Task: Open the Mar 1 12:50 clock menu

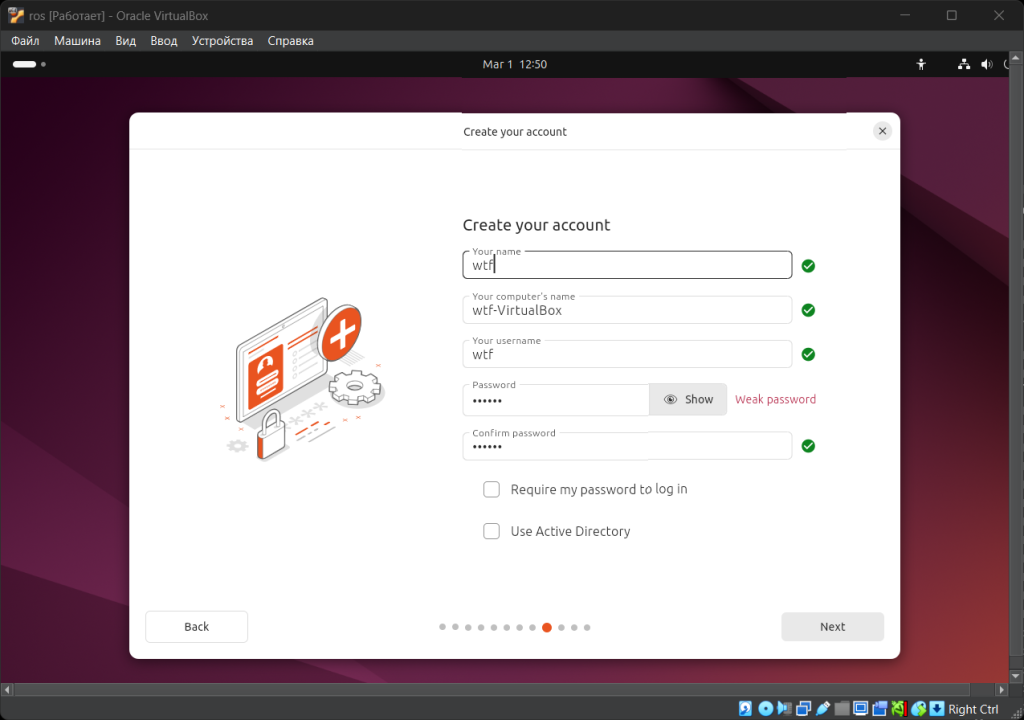Action: pos(515,64)
